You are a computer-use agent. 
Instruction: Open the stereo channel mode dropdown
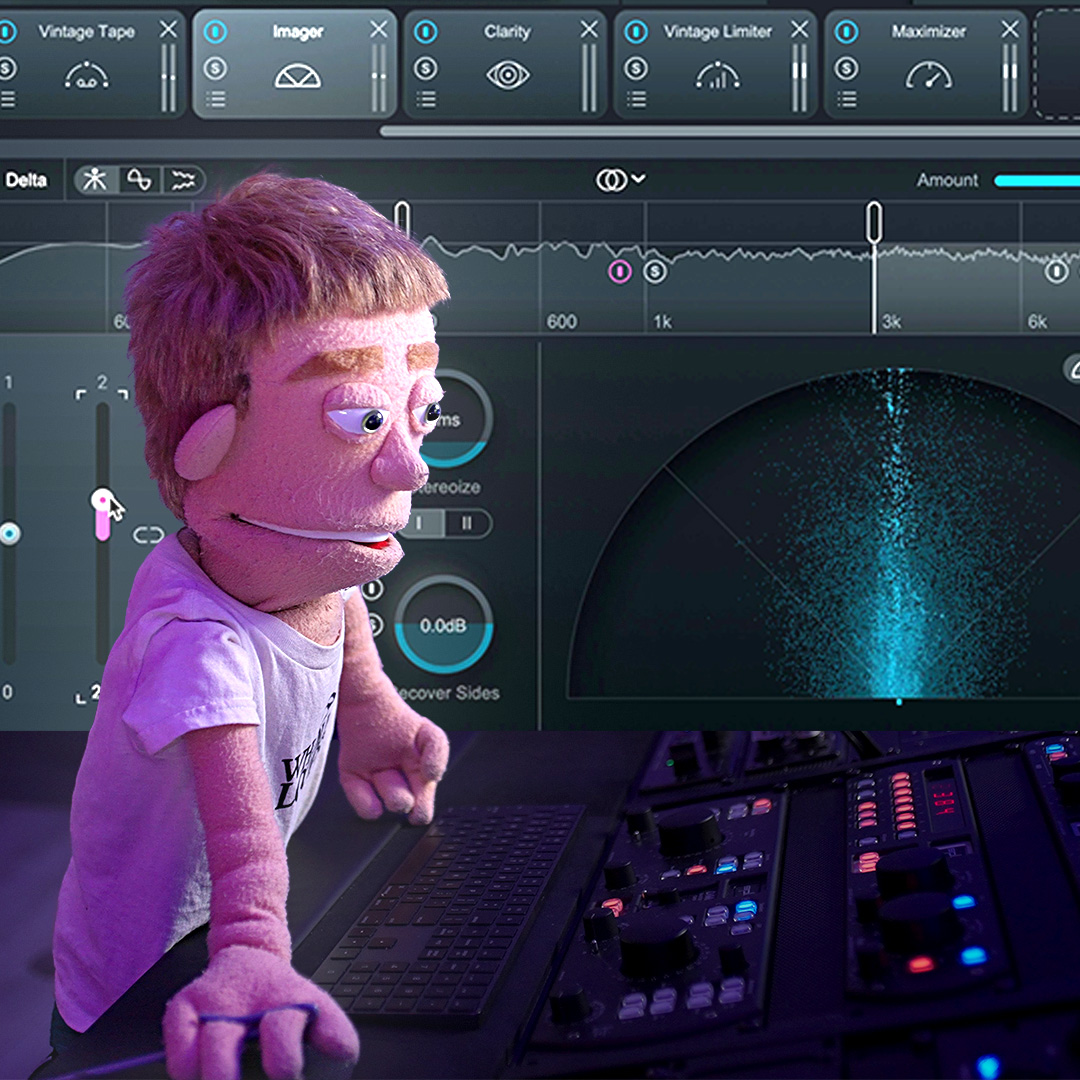click(x=620, y=180)
